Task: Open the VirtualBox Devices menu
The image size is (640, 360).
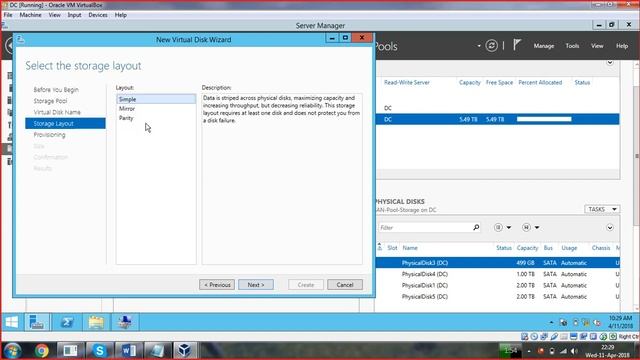Action: (x=98, y=15)
